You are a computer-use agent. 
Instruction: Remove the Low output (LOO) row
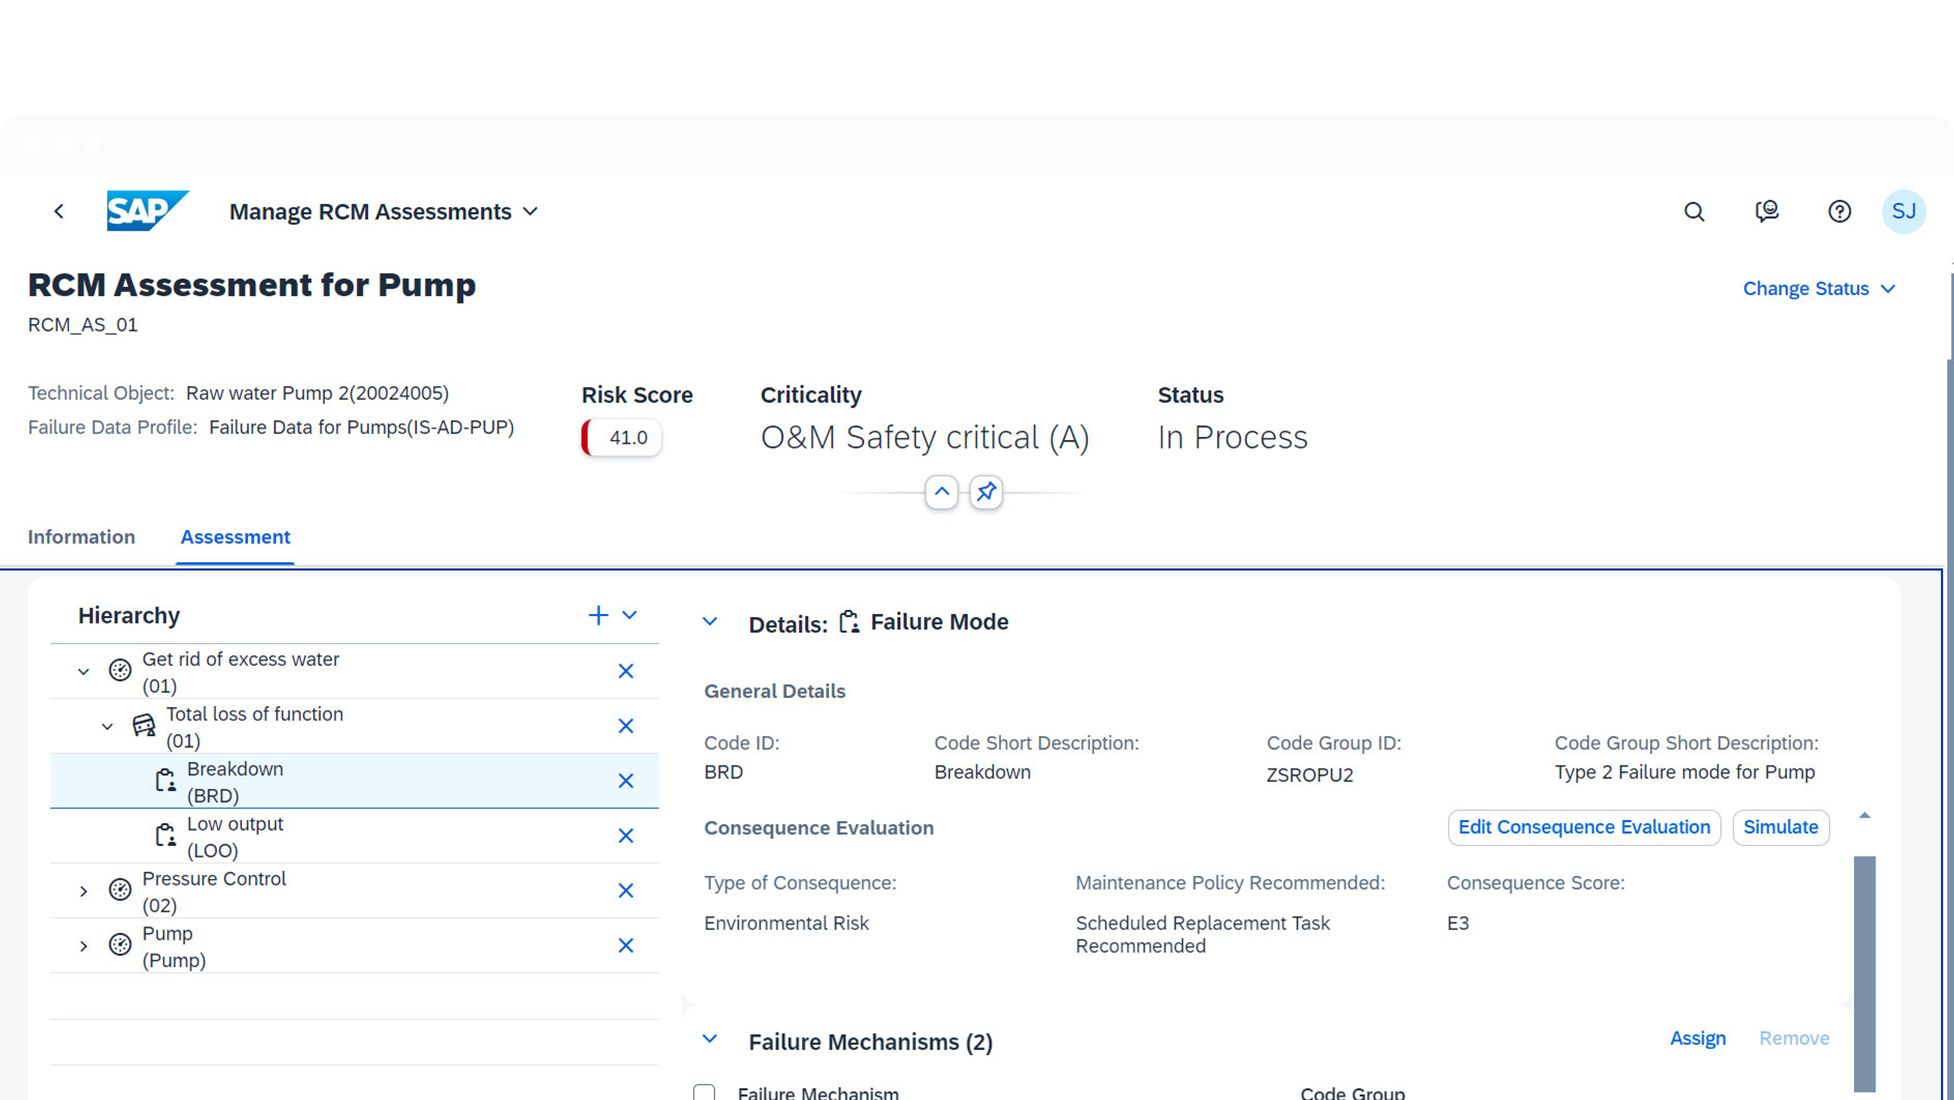[626, 836]
